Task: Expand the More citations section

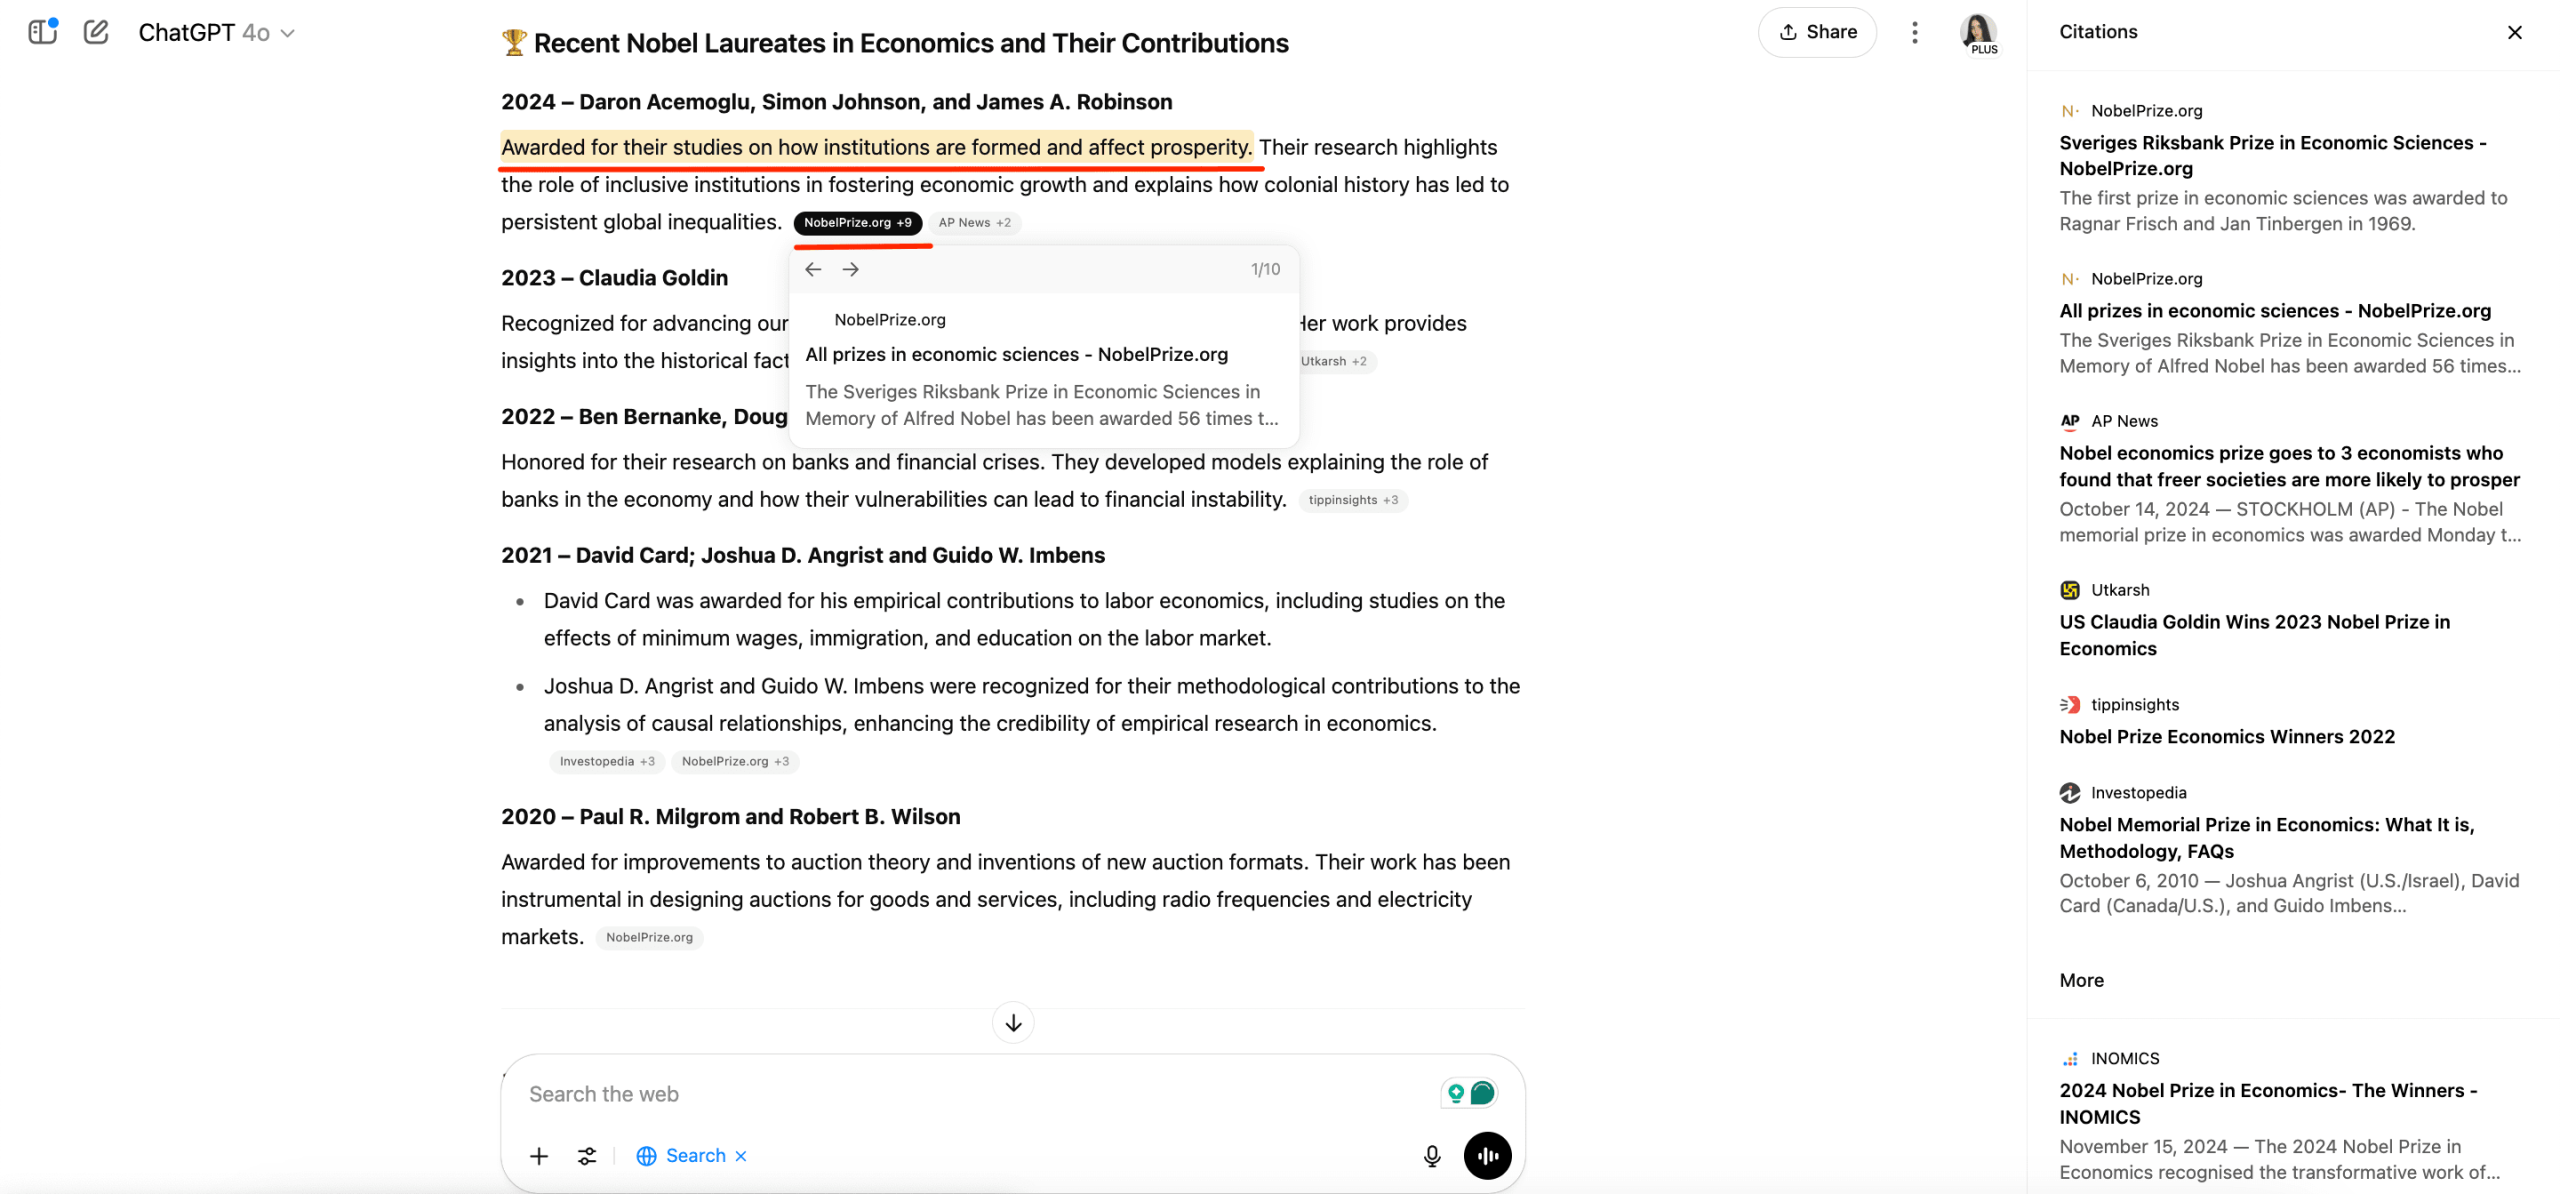Action: pos(2081,980)
